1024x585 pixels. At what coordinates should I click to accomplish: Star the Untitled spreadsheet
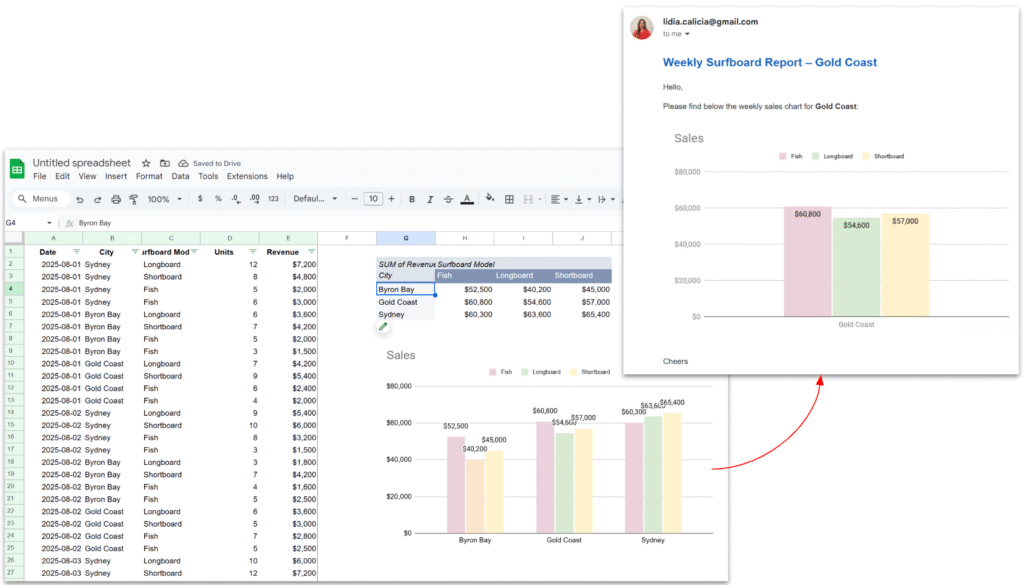pyautogui.click(x=146, y=163)
